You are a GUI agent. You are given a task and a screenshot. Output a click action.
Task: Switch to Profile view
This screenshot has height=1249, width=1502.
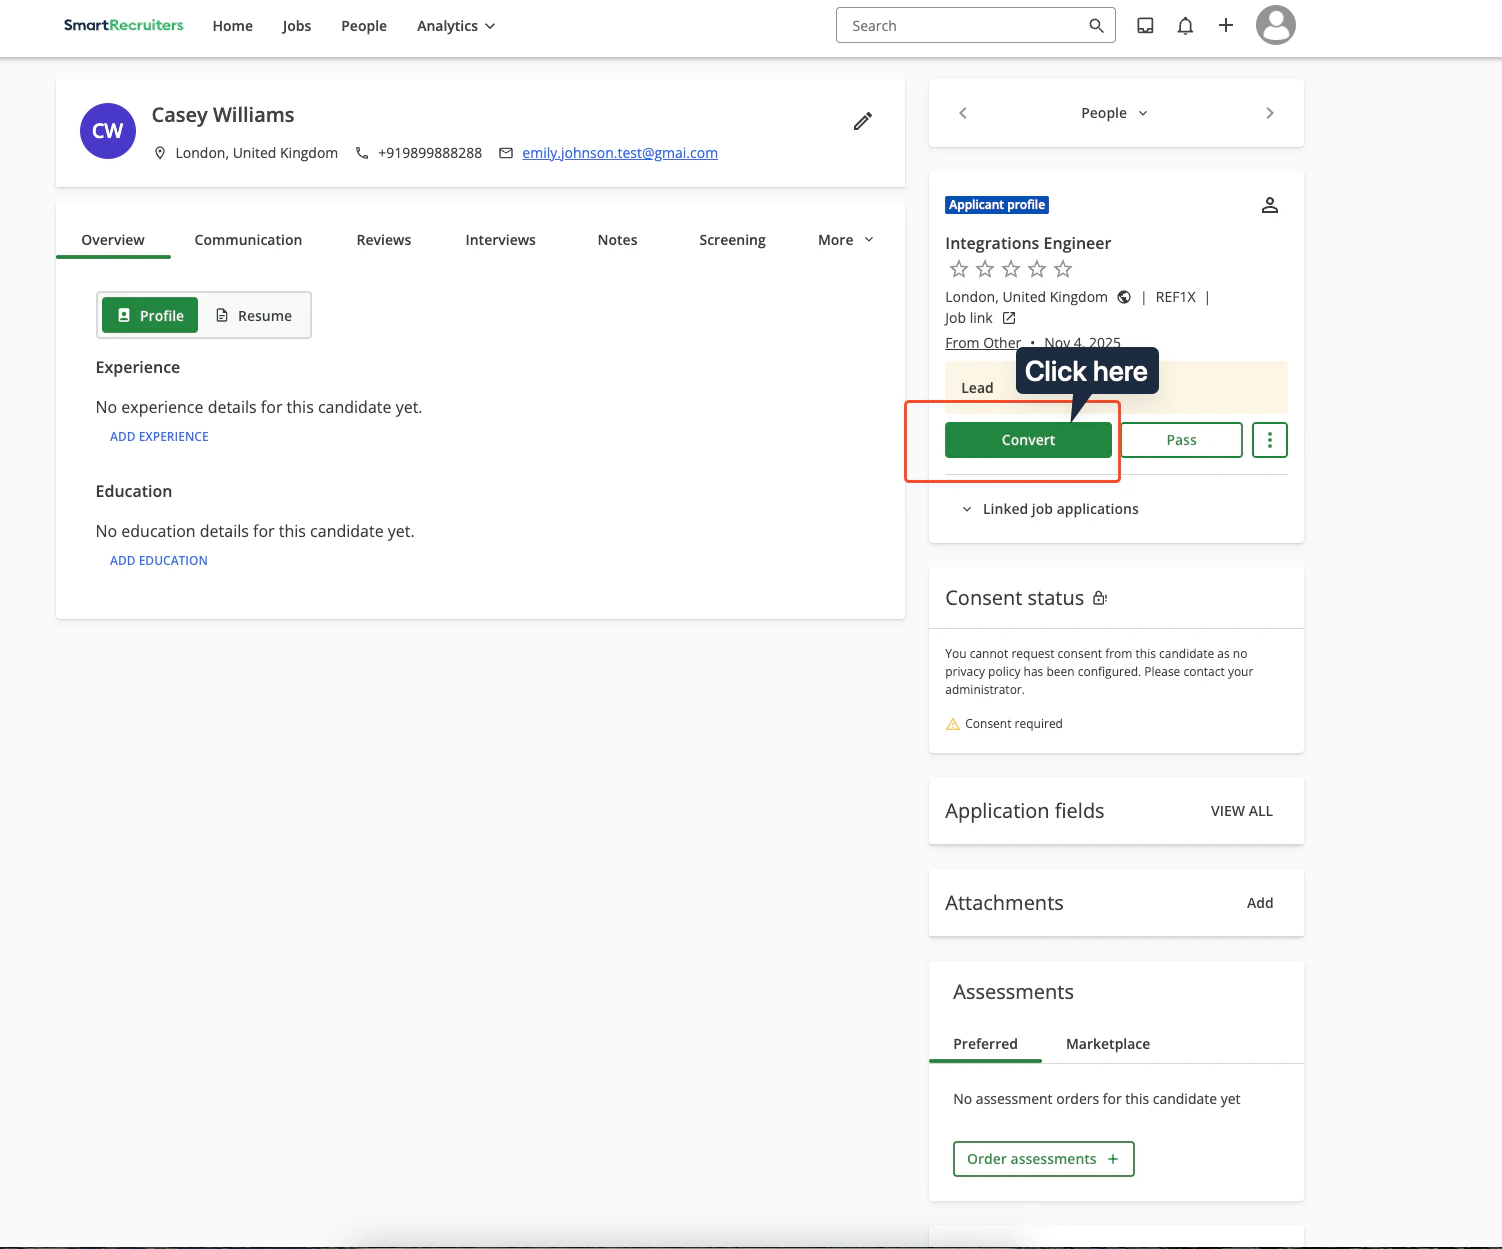150,315
